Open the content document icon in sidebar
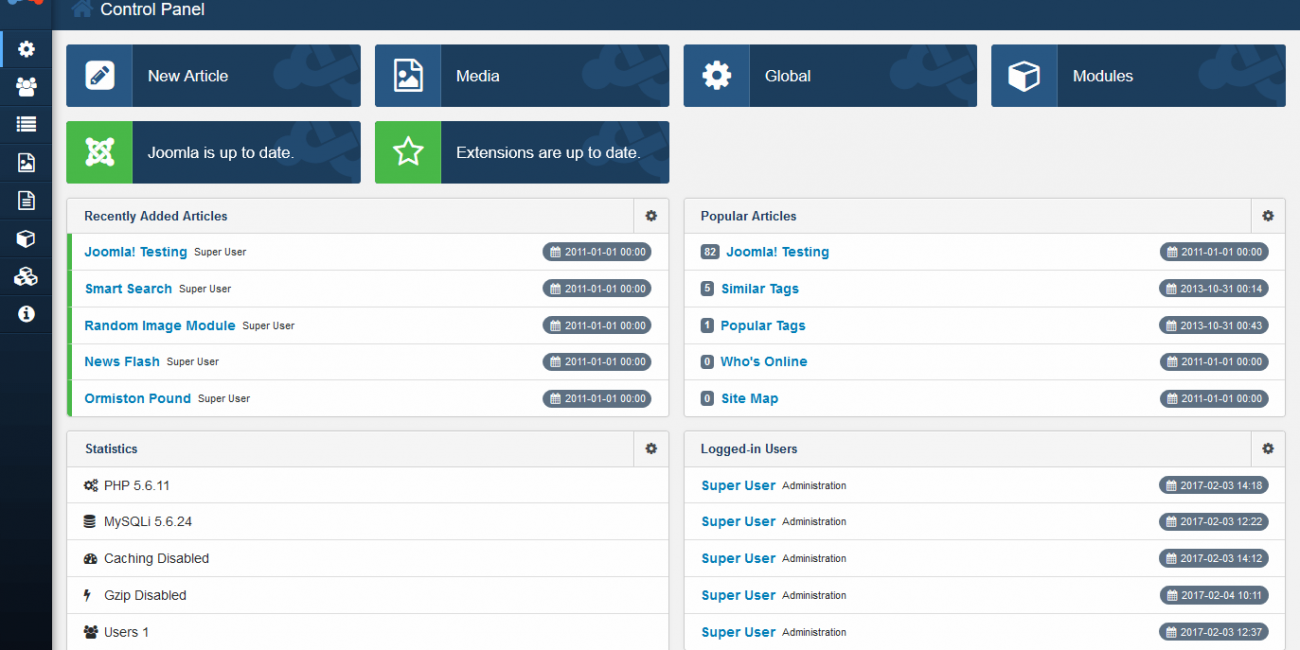The width and height of the screenshot is (1300, 650). (26, 201)
